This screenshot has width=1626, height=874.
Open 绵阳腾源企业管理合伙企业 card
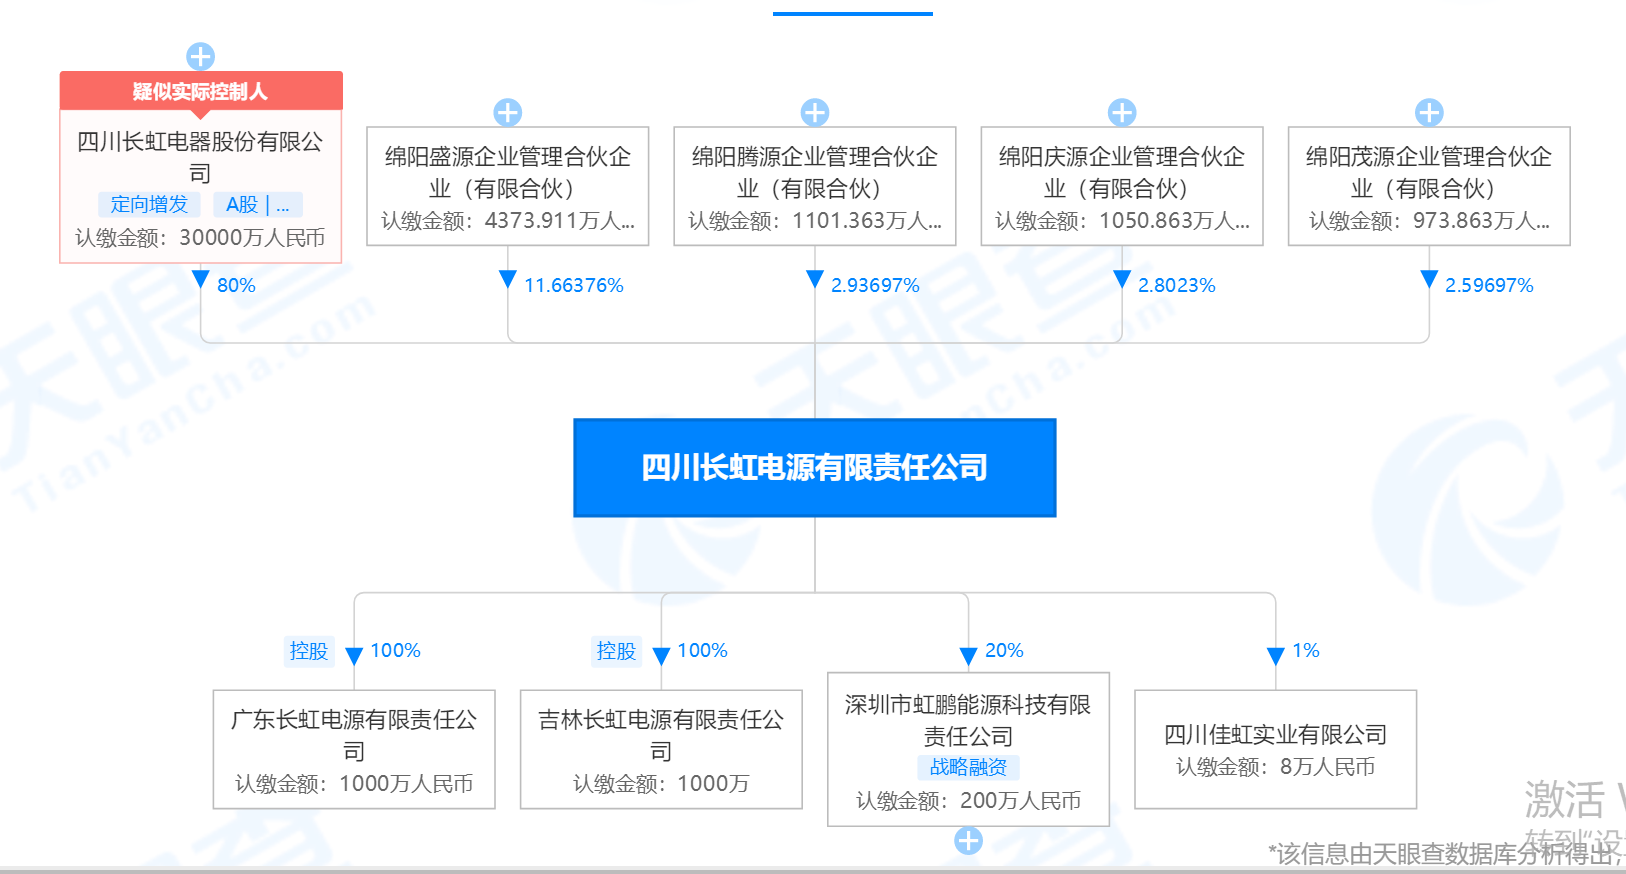[x=815, y=186]
